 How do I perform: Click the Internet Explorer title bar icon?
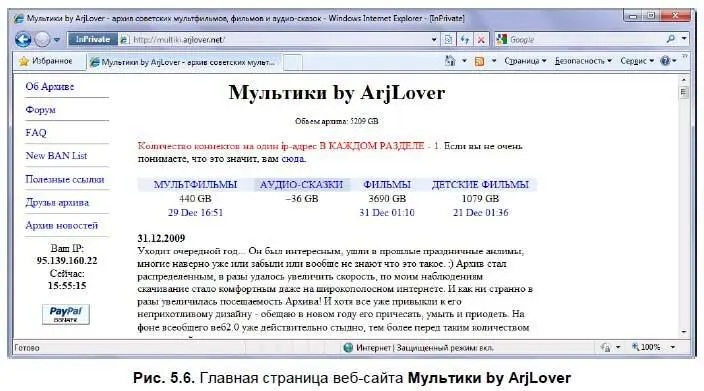pos(18,18)
